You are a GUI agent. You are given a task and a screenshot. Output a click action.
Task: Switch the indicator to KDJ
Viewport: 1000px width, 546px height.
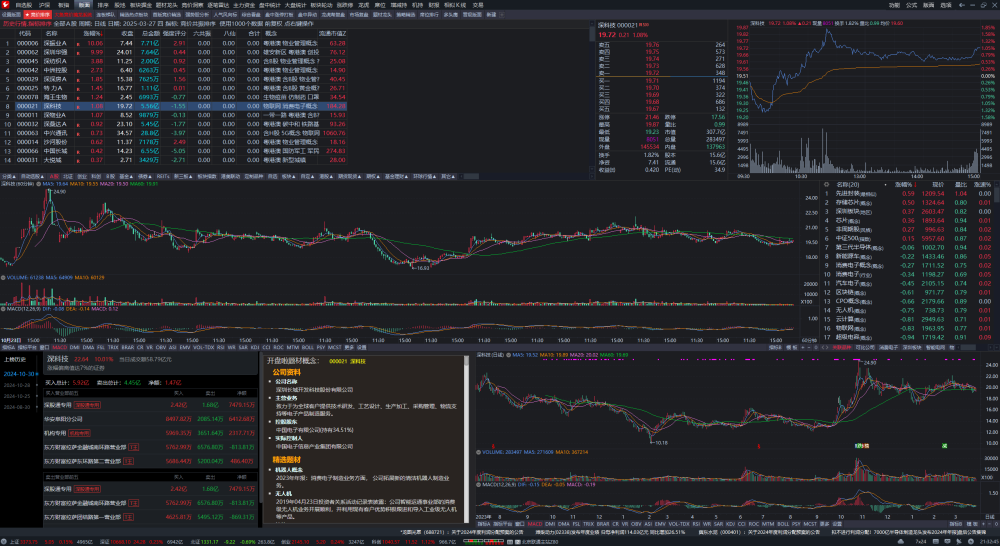pyautogui.click(x=255, y=348)
